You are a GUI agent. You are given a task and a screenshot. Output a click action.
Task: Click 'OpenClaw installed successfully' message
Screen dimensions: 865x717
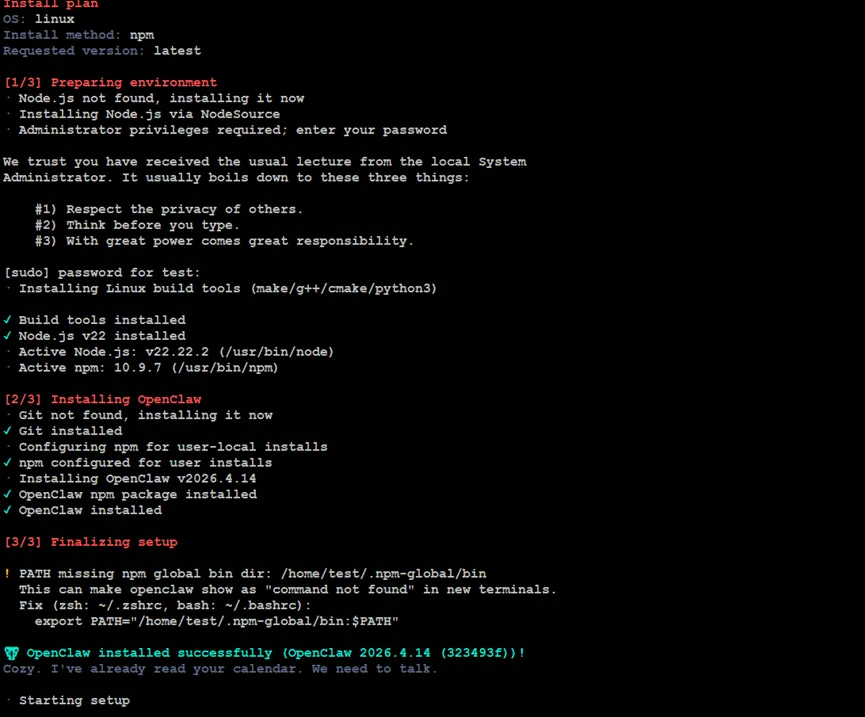point(276,653)
